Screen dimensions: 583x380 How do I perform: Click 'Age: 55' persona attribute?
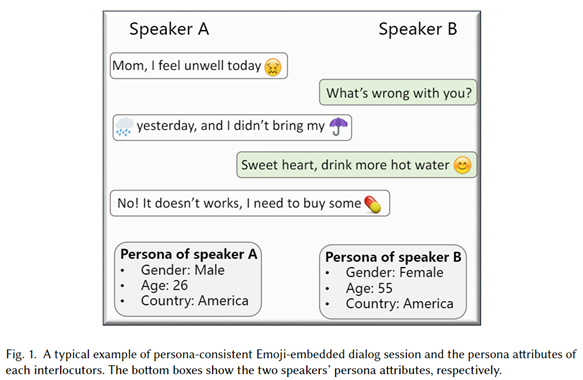[x=369, y=288]
